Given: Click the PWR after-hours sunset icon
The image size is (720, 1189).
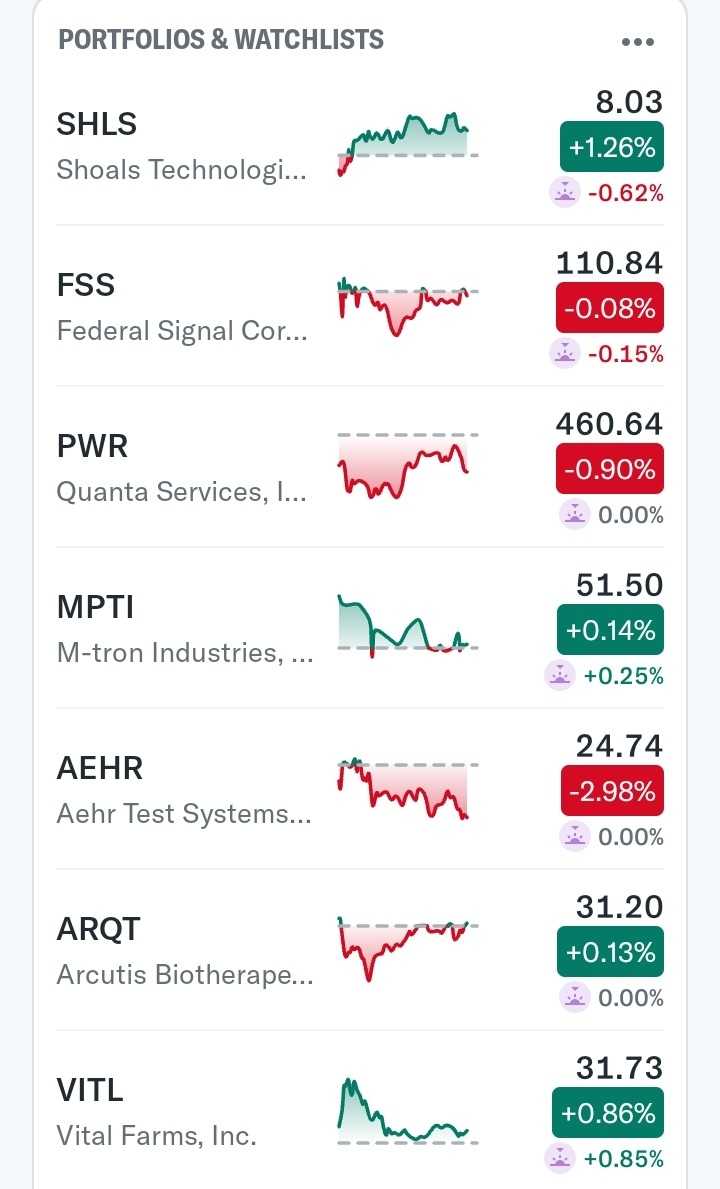Looking at the screenshot, I should point(575,514).
